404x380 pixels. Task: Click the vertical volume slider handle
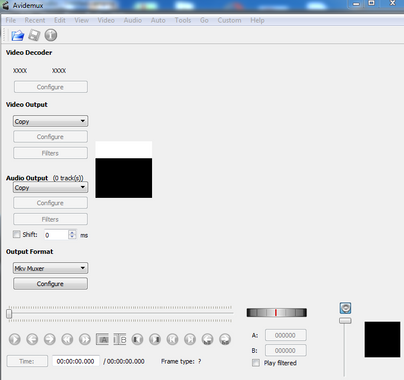tap(345, 321)
